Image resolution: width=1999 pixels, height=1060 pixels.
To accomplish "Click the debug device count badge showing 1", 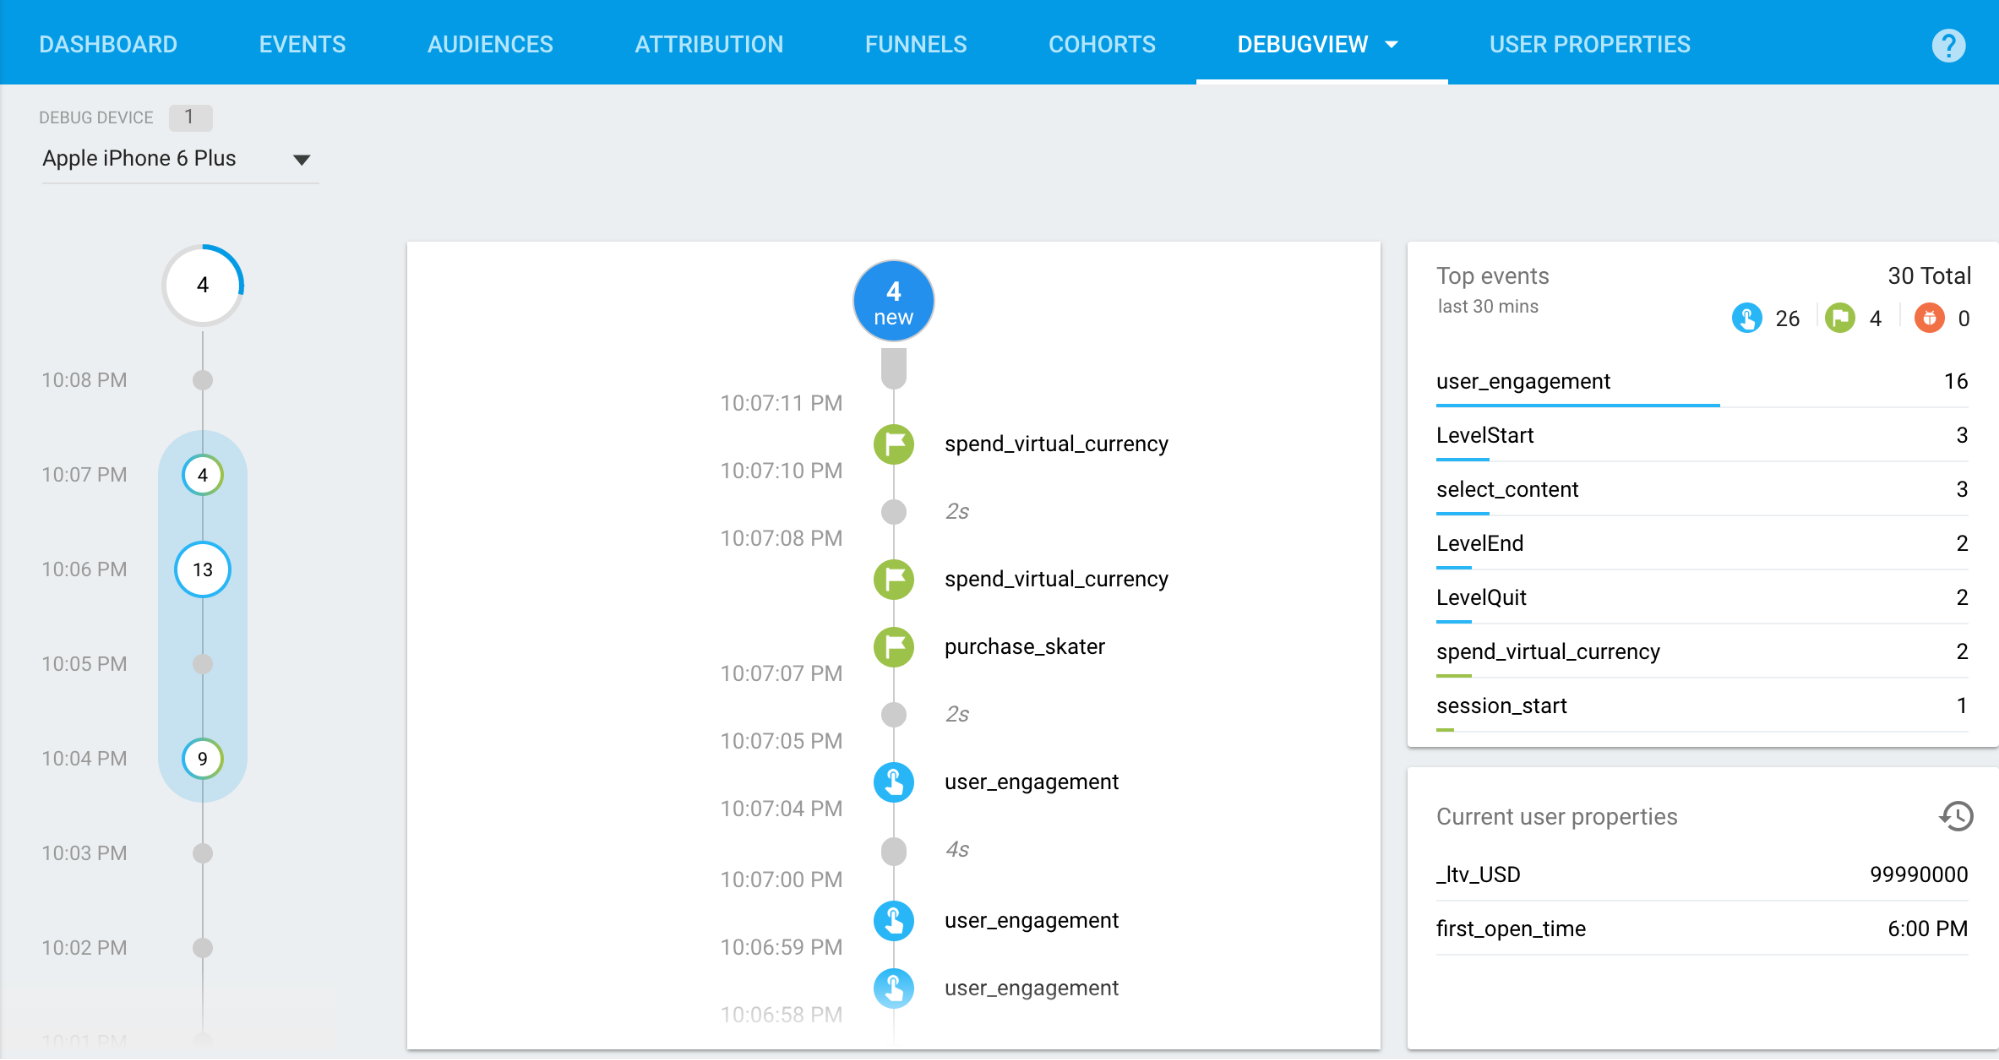I will coord(189,117).
